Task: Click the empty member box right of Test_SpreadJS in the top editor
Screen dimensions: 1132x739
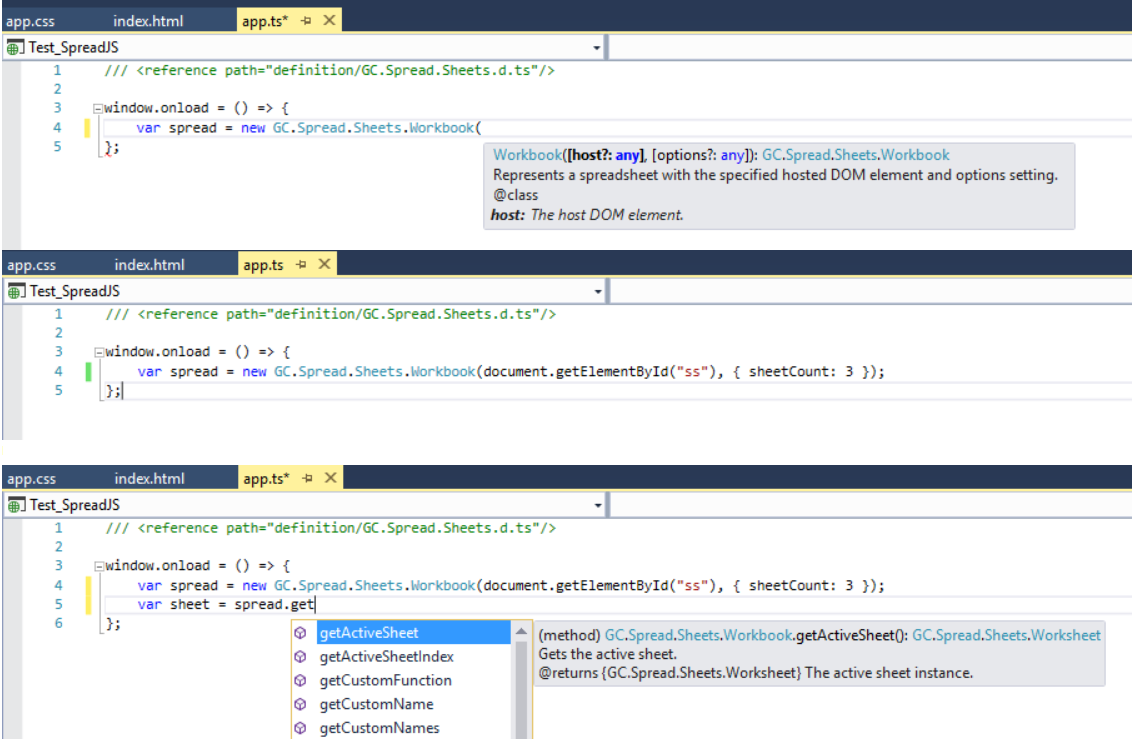Action: click(868, 47)
